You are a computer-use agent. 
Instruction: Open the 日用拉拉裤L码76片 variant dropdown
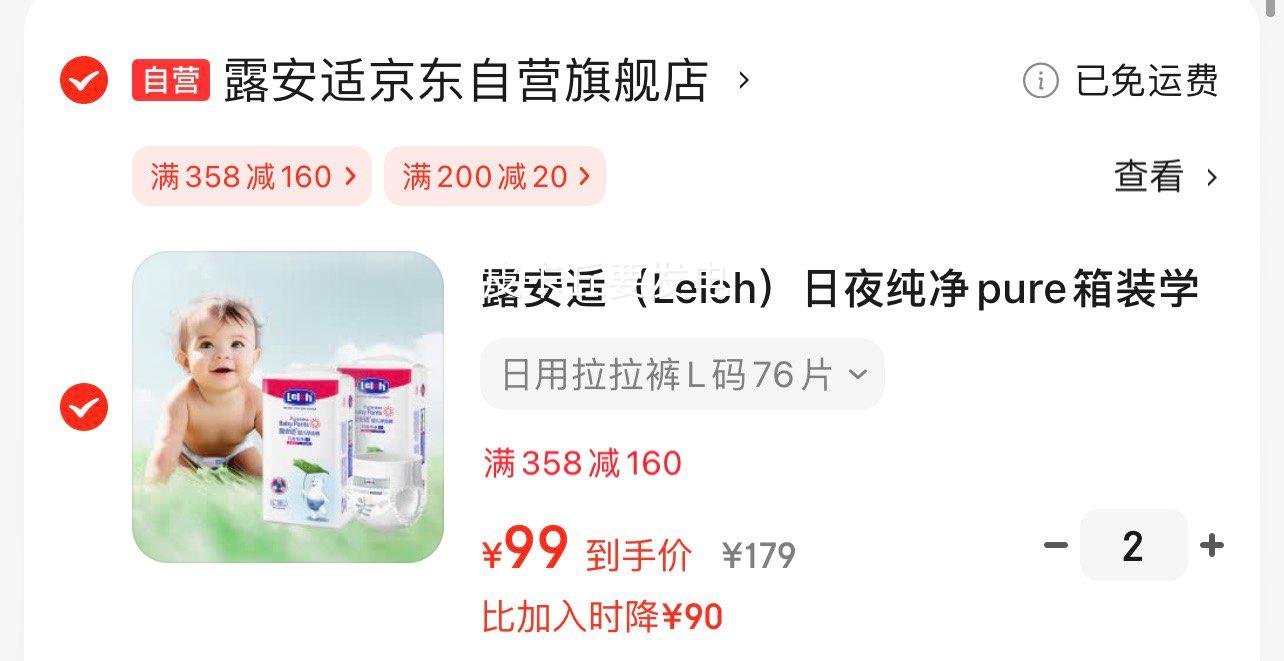tap(682, 374)
